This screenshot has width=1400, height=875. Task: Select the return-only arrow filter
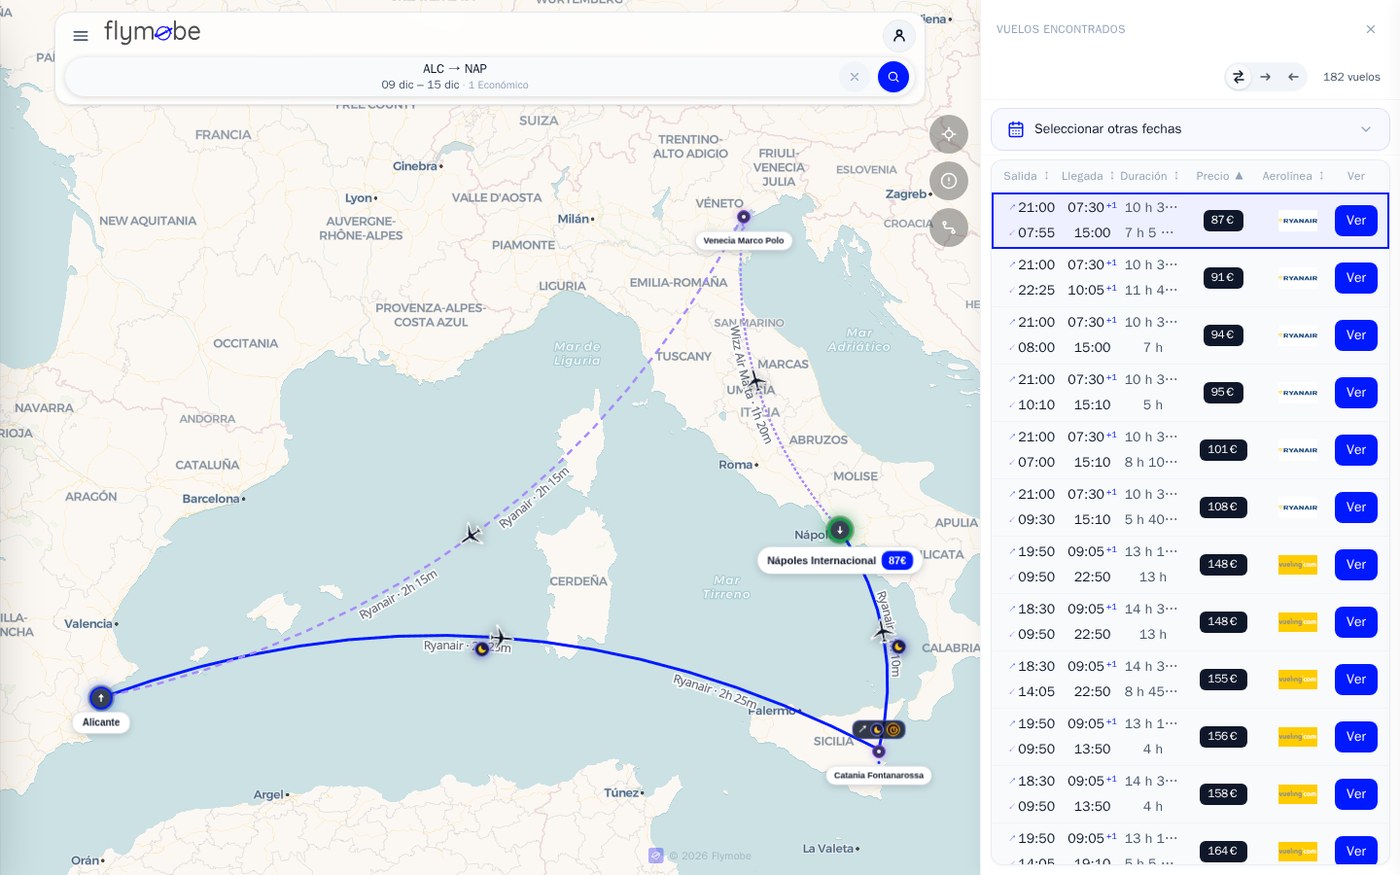(1293, 77)
